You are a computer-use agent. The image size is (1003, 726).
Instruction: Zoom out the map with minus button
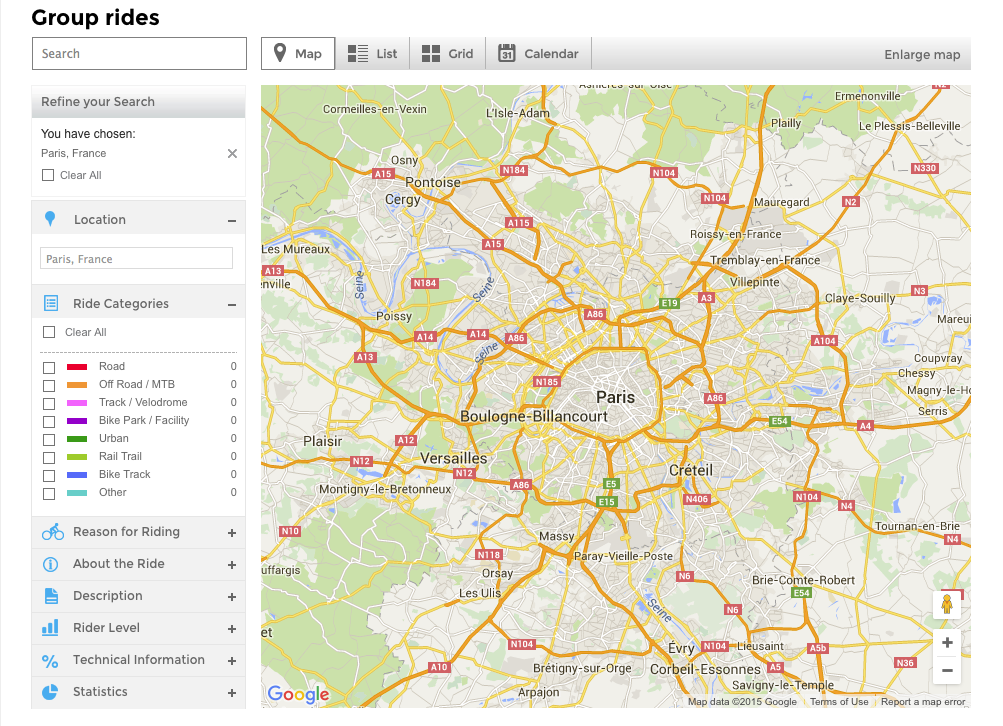[x=947, y=670]
